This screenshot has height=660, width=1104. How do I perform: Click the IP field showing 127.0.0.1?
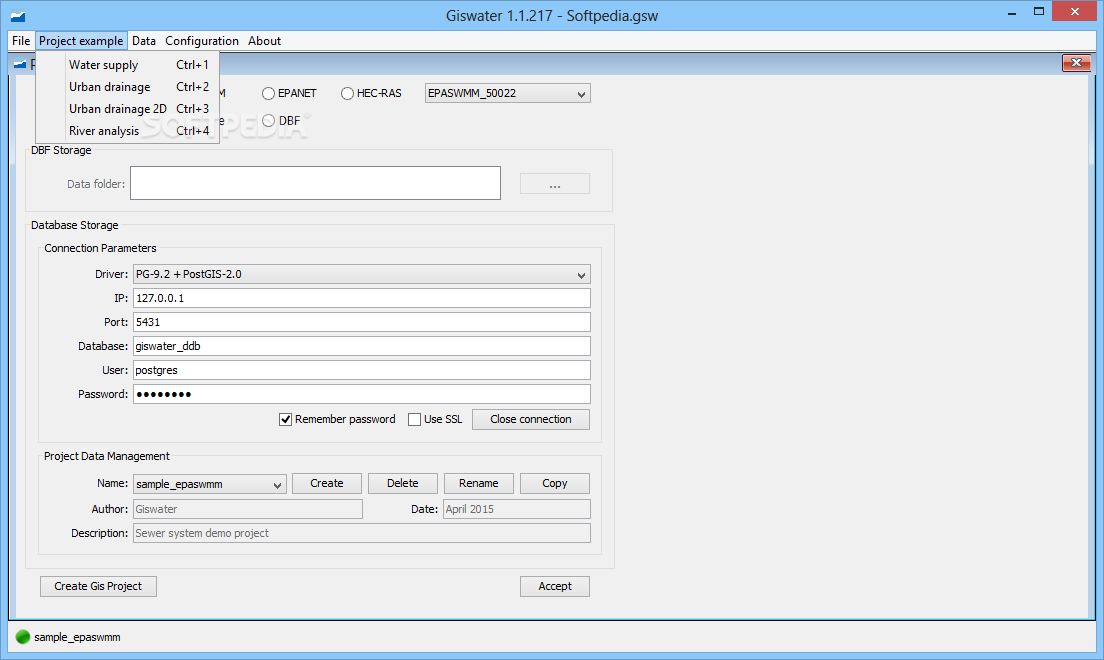click(x=362, y=298)
